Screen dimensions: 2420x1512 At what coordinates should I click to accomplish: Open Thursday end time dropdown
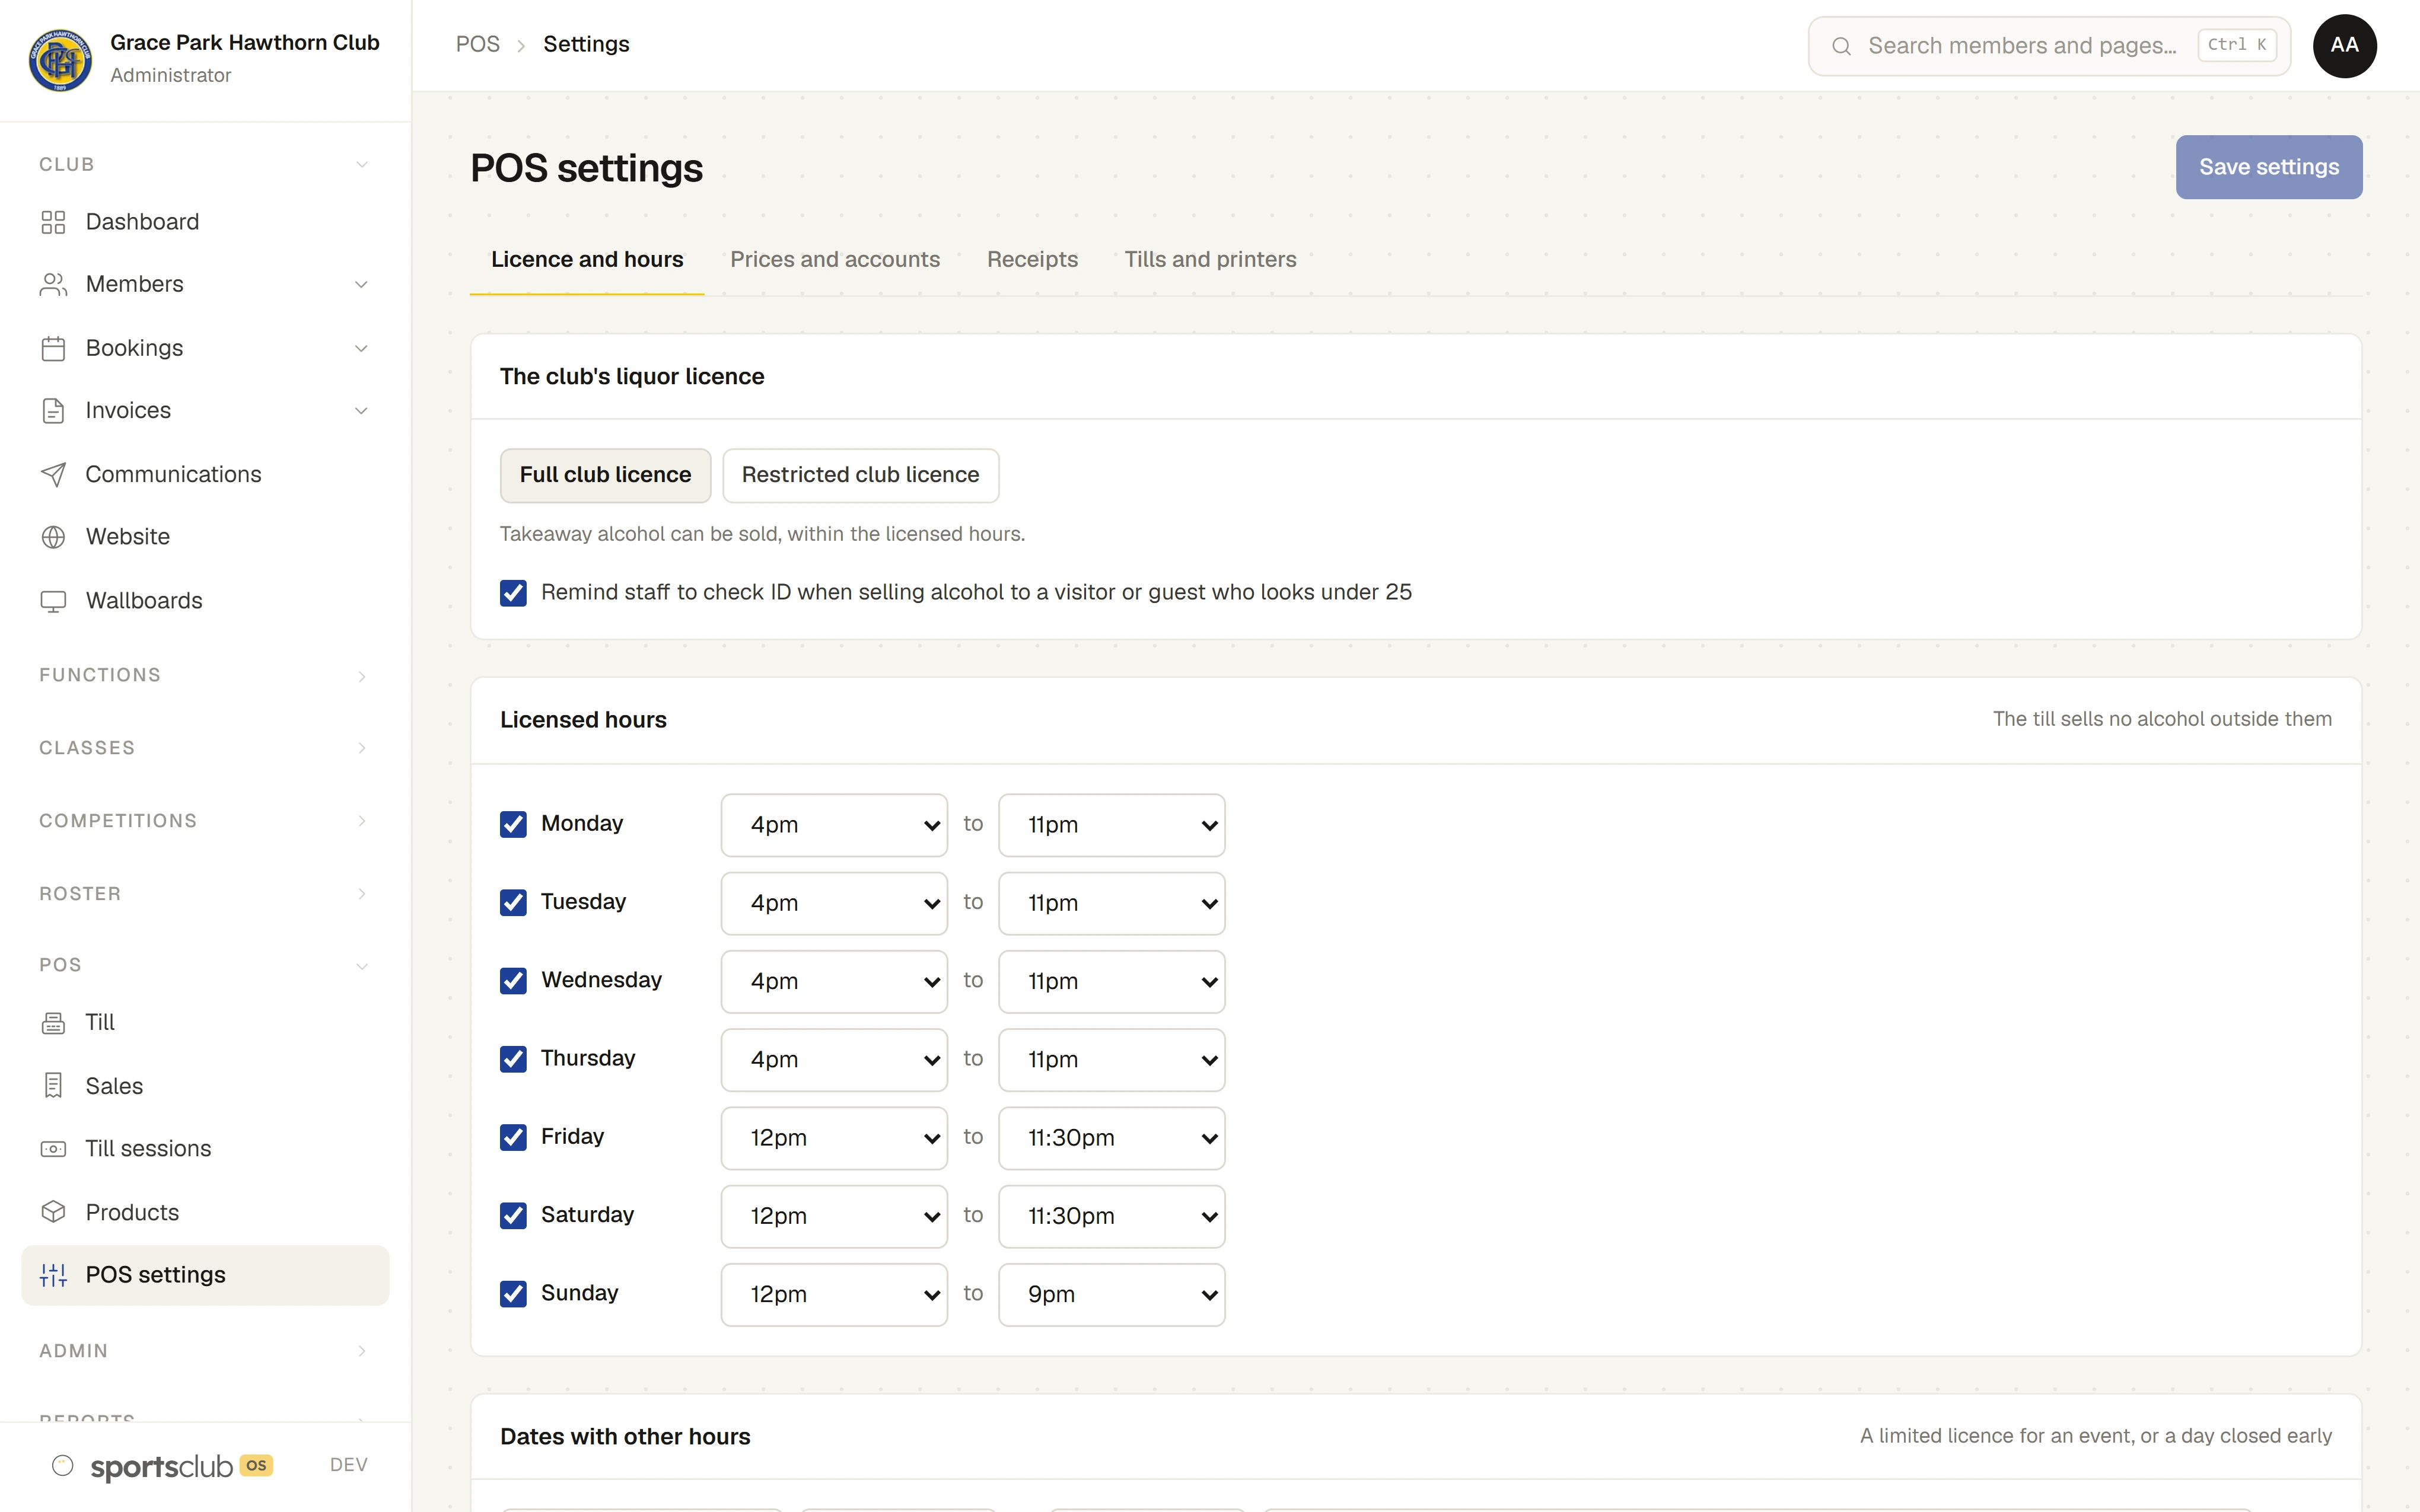click(1111, 1060)
